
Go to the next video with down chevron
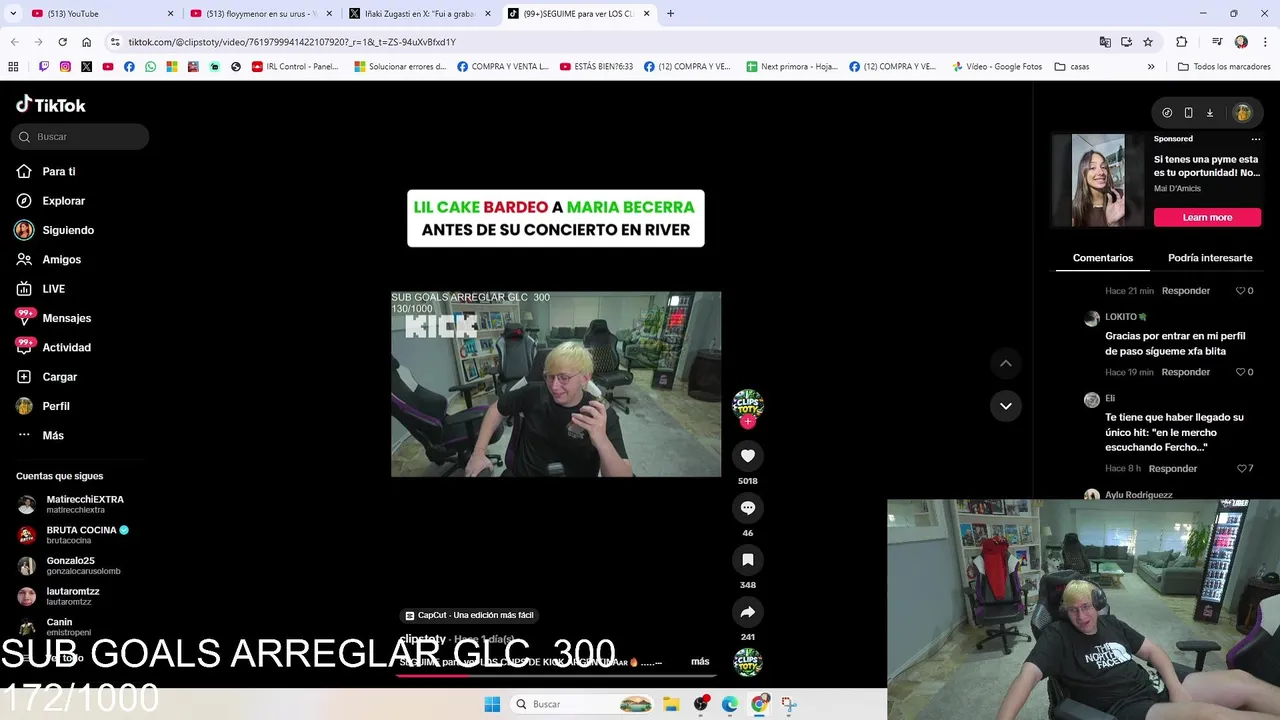(1006, 406)
